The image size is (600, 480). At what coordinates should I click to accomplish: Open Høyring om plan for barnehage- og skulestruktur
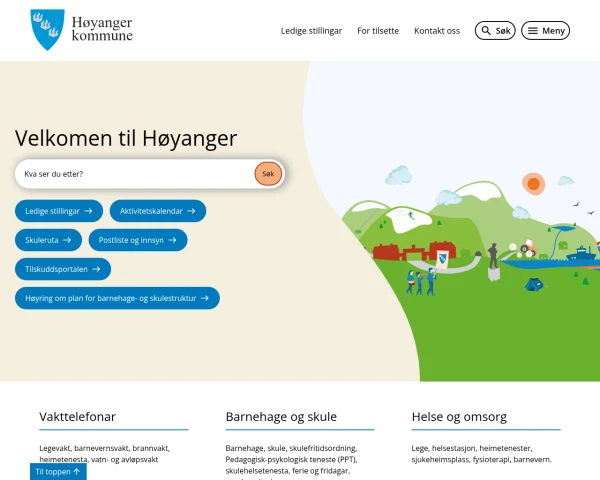click(117, 298)
